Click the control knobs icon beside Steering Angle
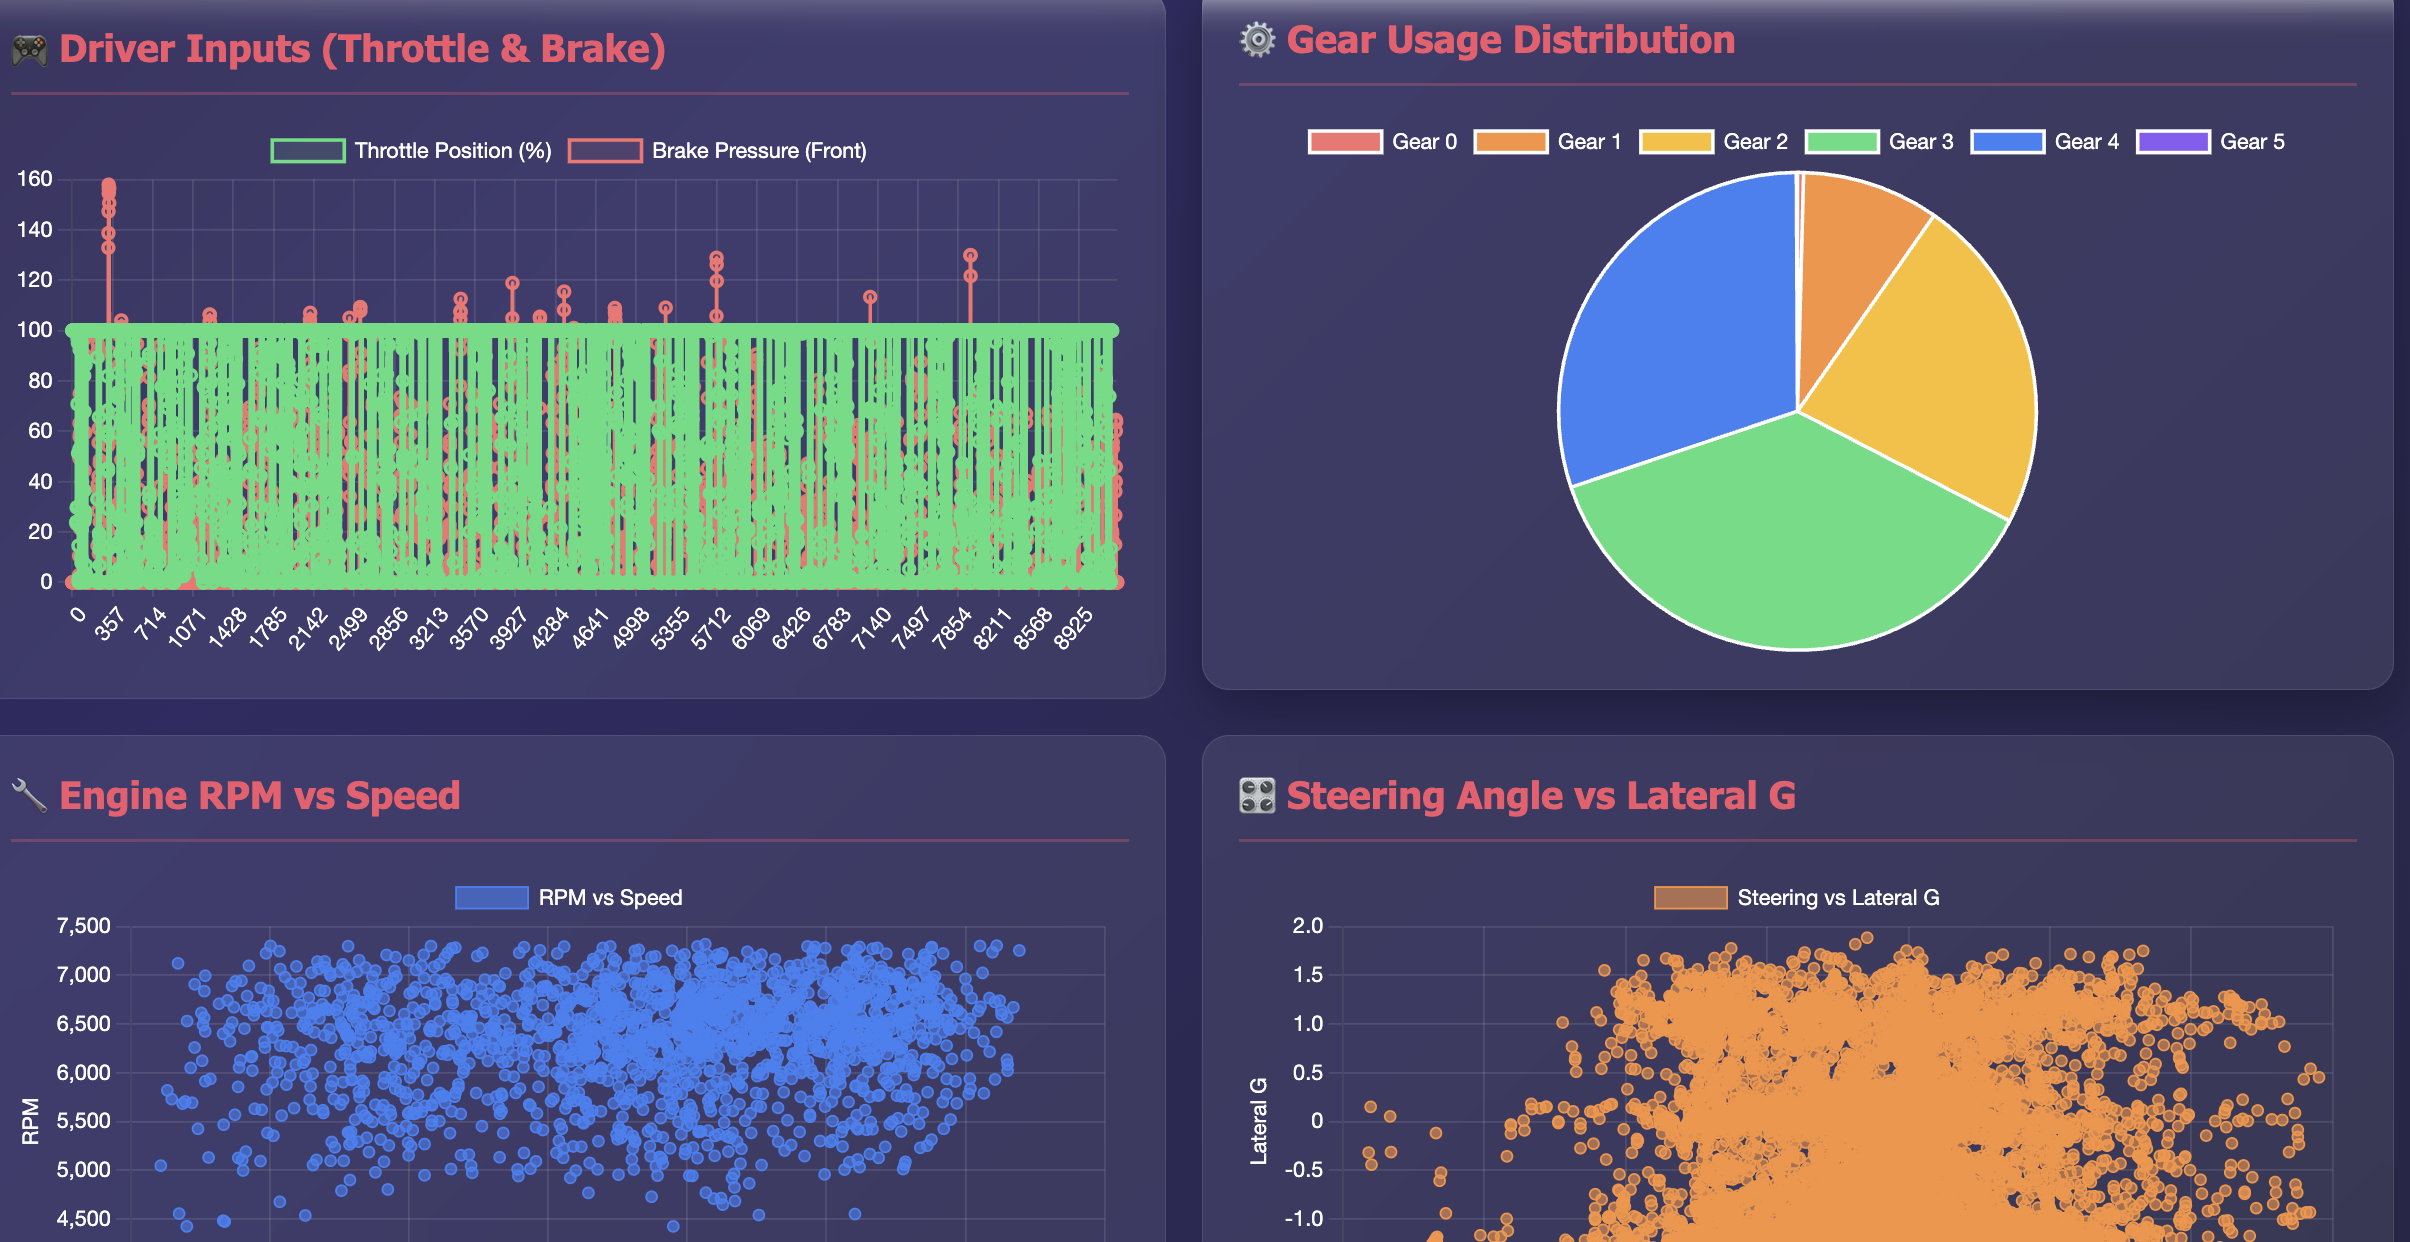Image resolution: width=2410 pixels, height=1242 pixels. 1257,796
